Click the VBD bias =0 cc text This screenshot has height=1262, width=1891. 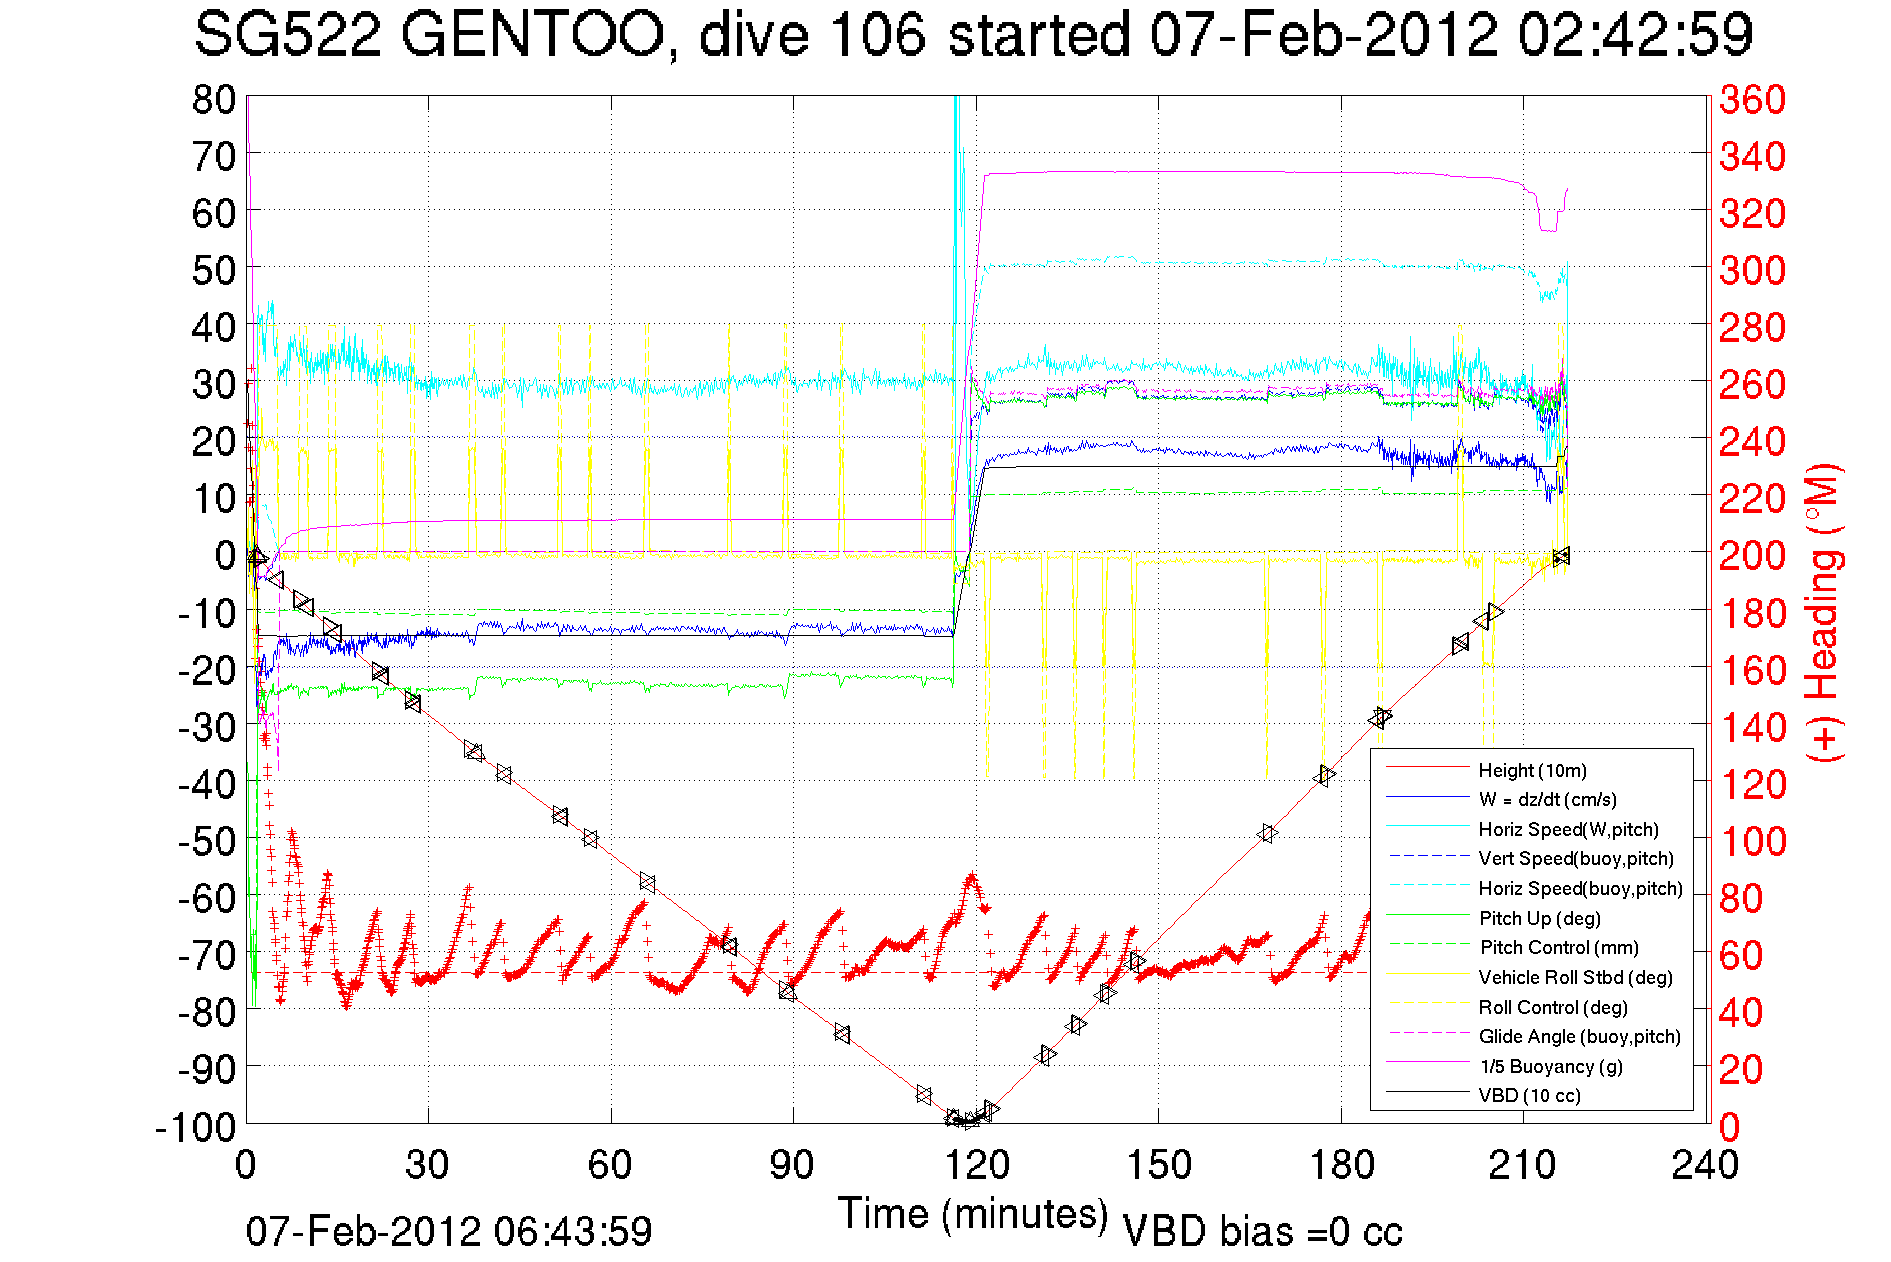coord(1262,1232)
